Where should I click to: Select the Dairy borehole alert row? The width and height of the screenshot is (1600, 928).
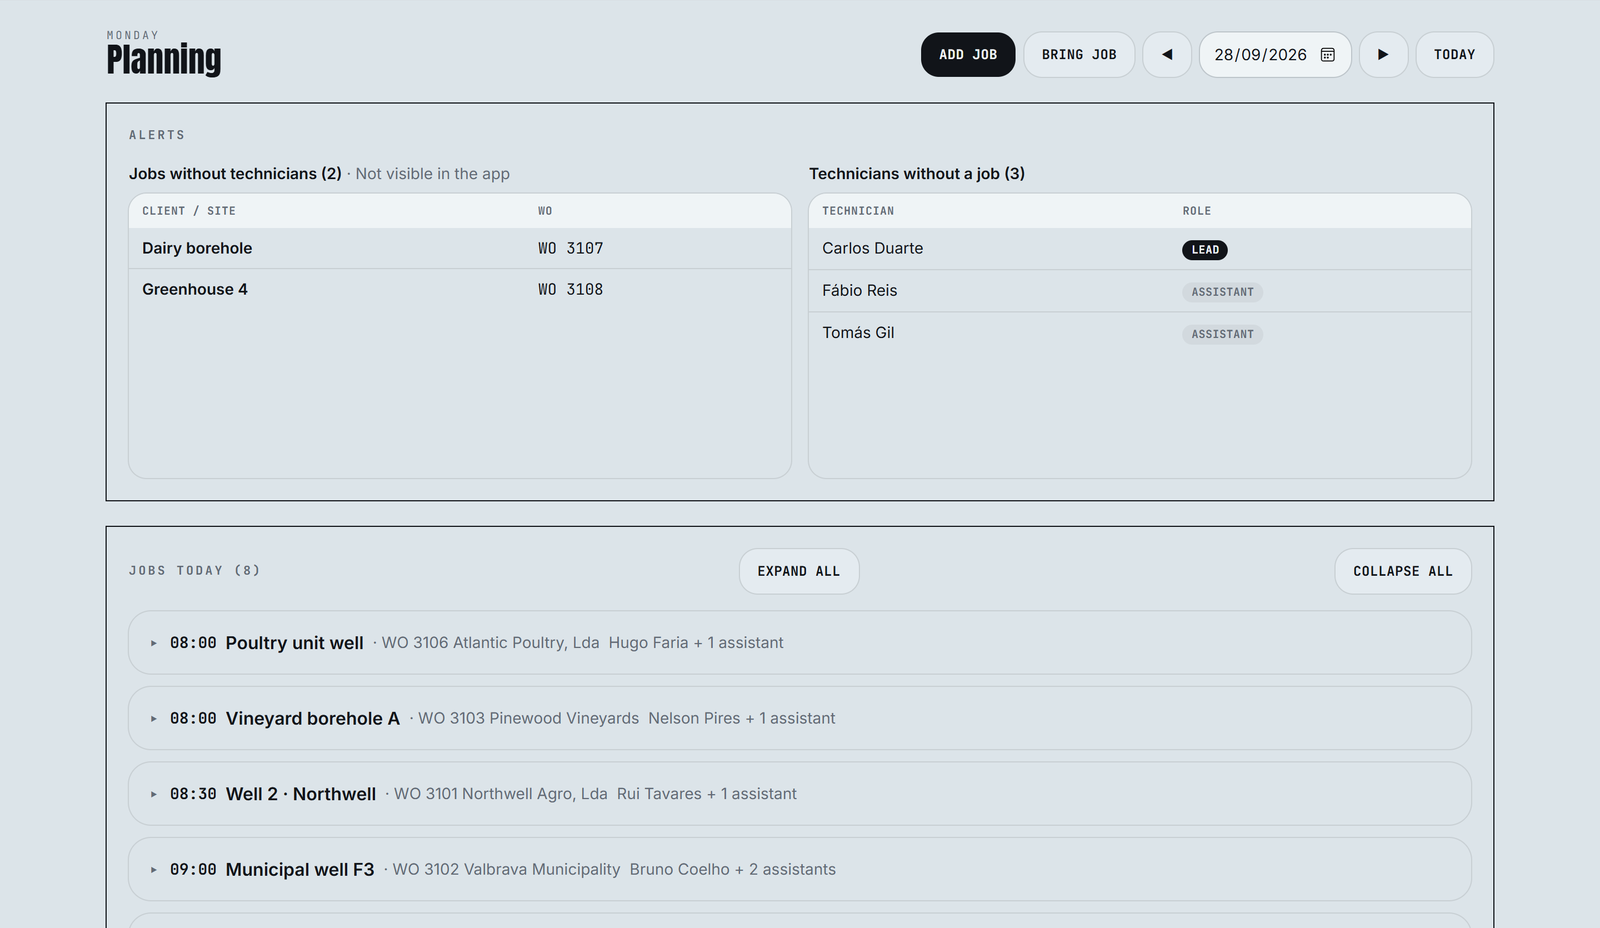point(460,248)
